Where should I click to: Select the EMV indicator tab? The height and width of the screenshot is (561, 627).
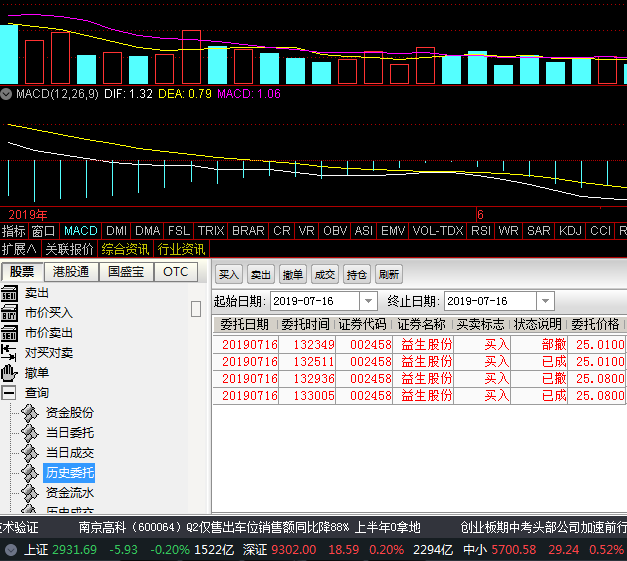click(x=393, y=231)
